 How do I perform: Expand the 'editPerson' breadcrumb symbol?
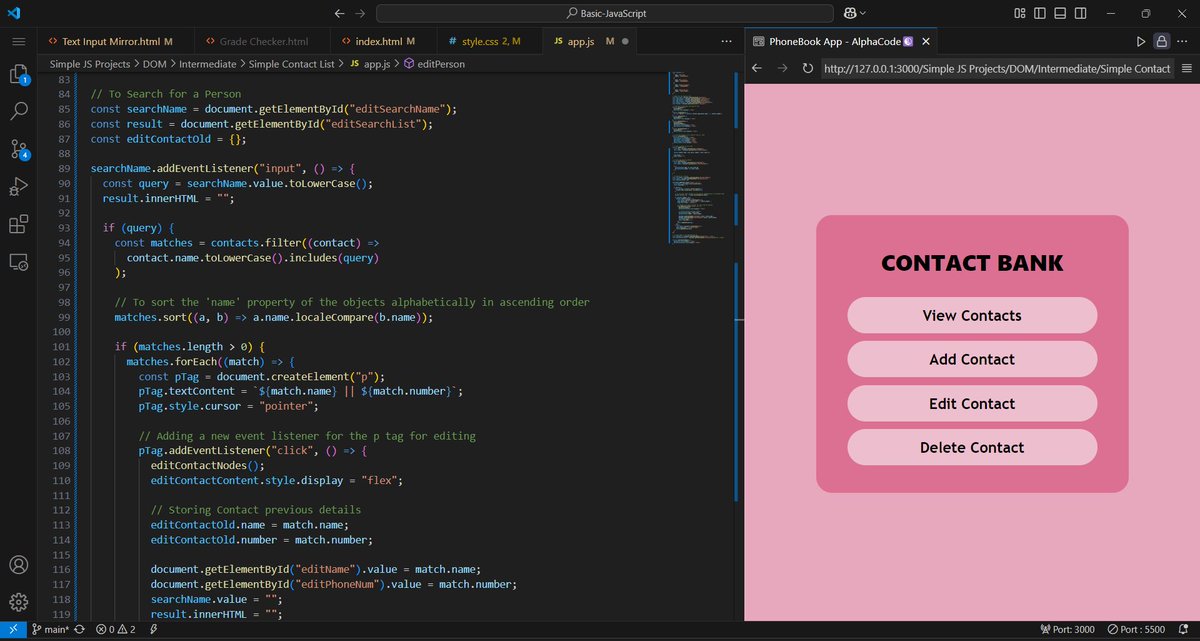433,64
